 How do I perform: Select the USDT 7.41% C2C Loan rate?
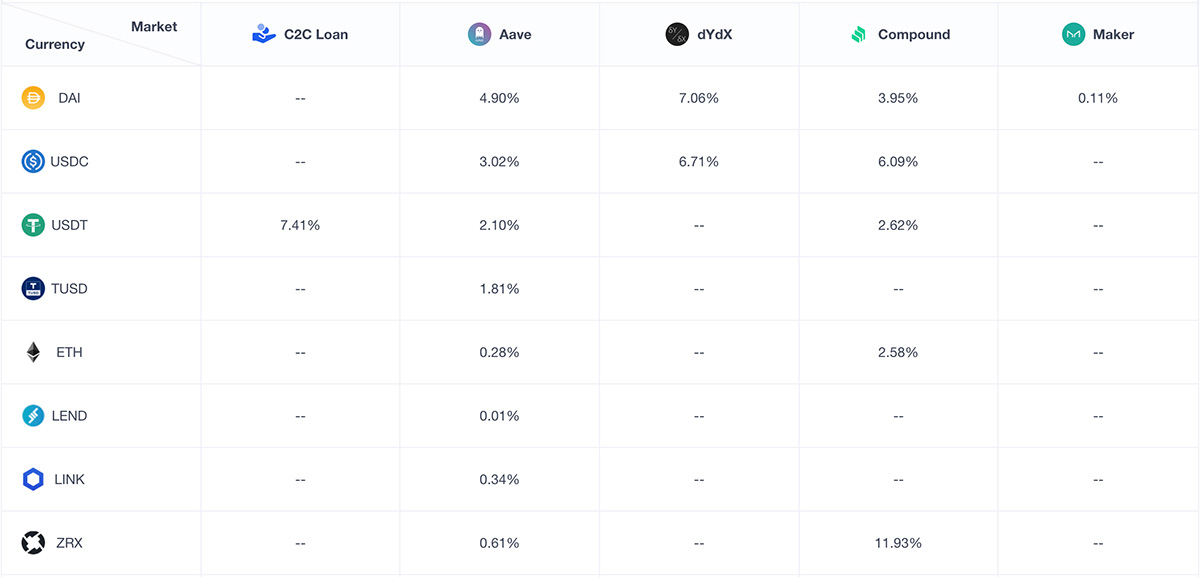(300, 225)
